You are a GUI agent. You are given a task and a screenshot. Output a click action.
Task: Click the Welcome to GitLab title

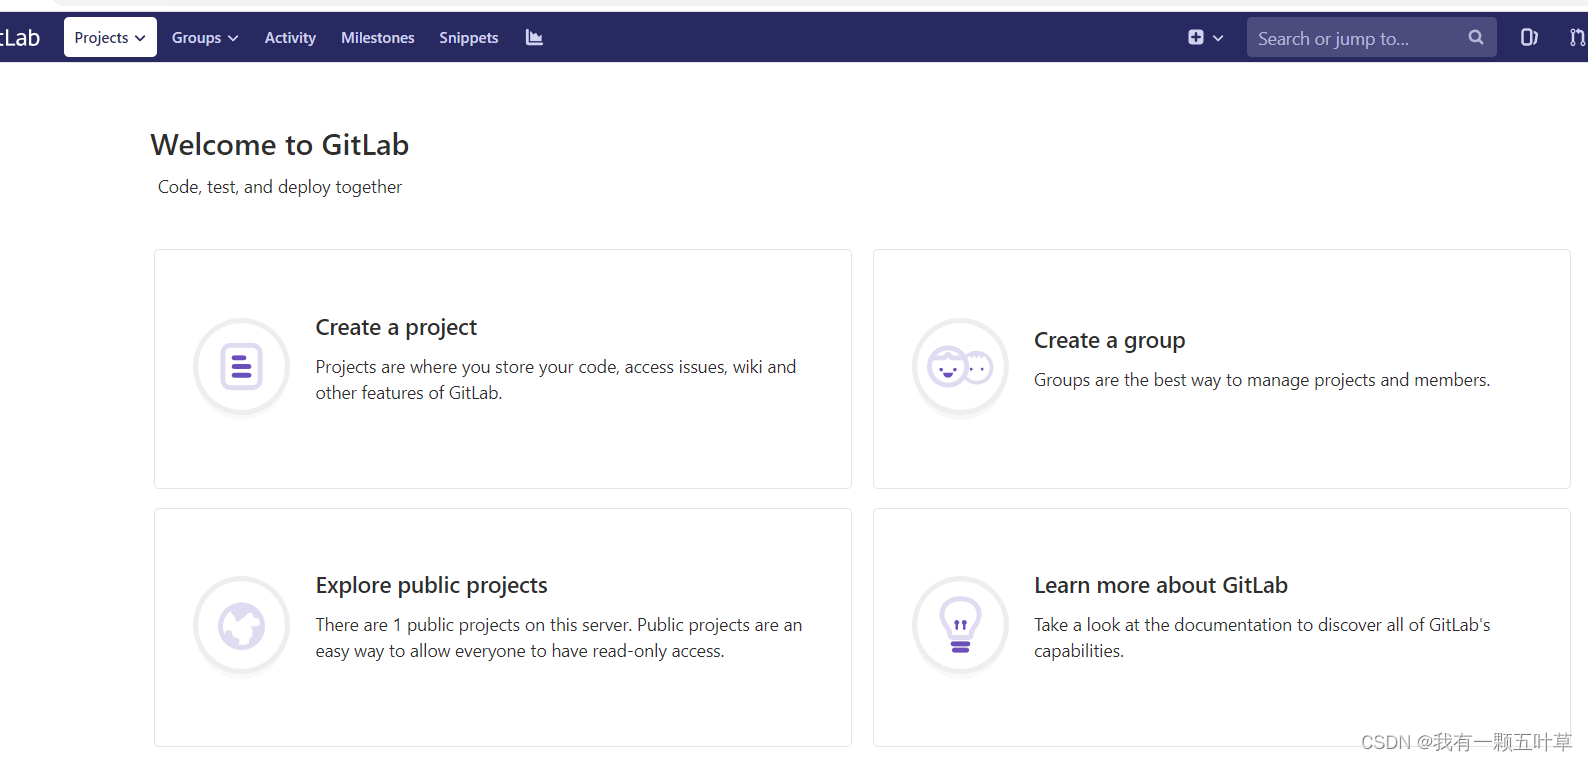pos(280,145)
